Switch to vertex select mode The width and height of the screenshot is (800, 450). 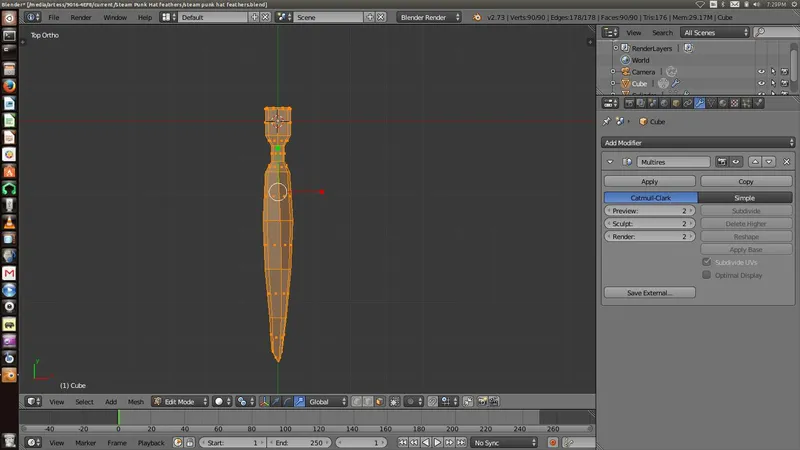point(356,402)
